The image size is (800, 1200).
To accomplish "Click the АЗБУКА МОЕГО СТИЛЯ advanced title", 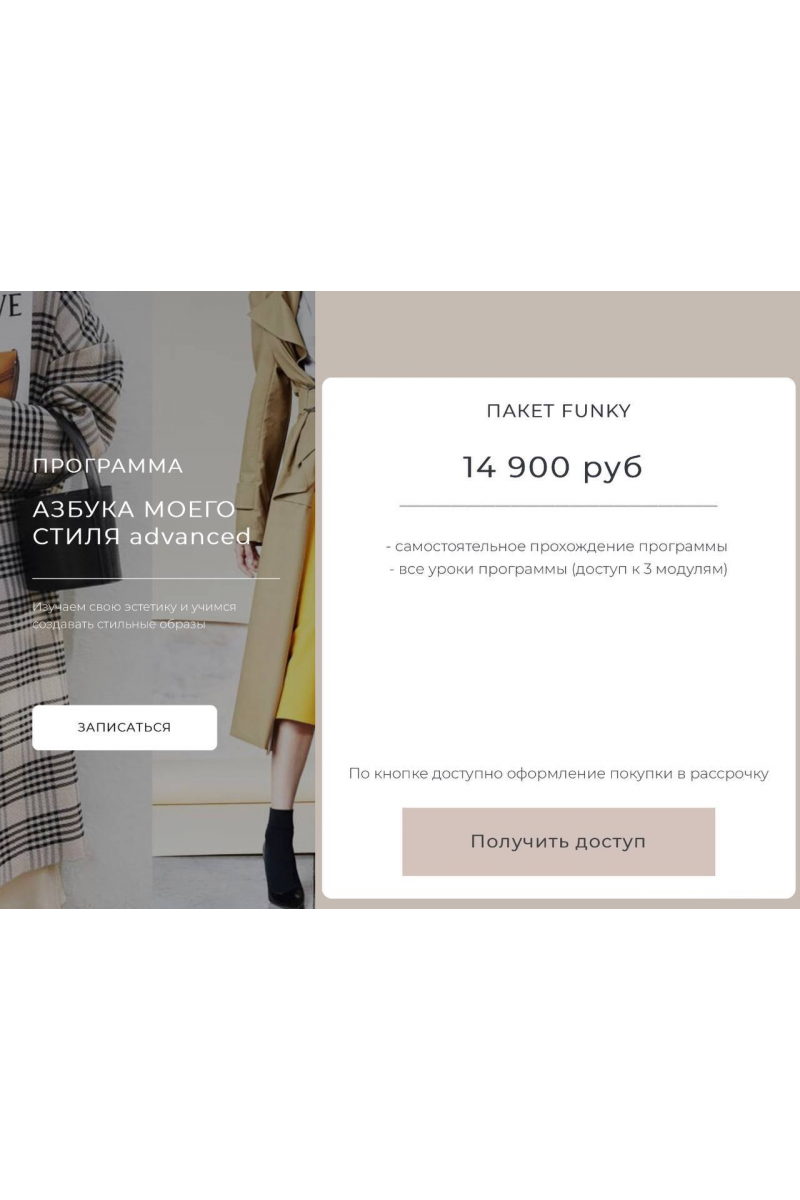I will pyautogui.click(x=142, y=523).
